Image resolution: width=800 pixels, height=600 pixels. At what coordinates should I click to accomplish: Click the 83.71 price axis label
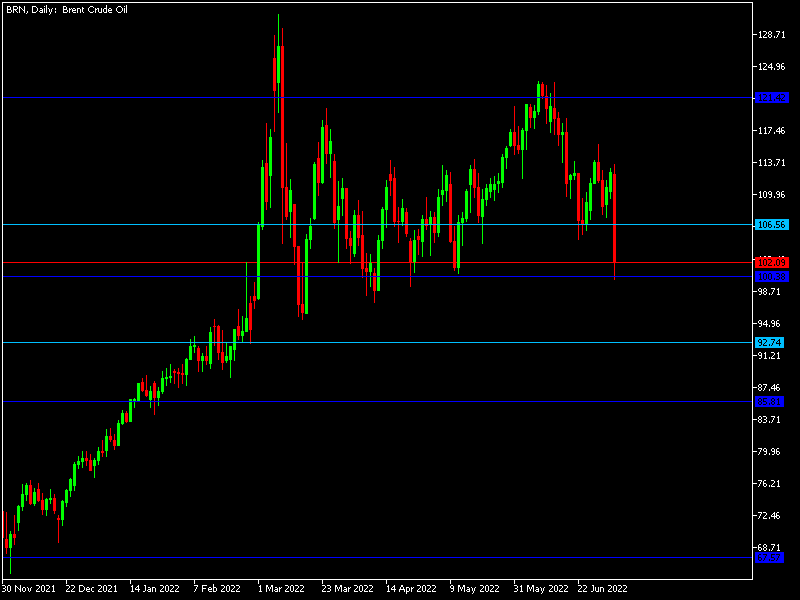coord(769,419)
